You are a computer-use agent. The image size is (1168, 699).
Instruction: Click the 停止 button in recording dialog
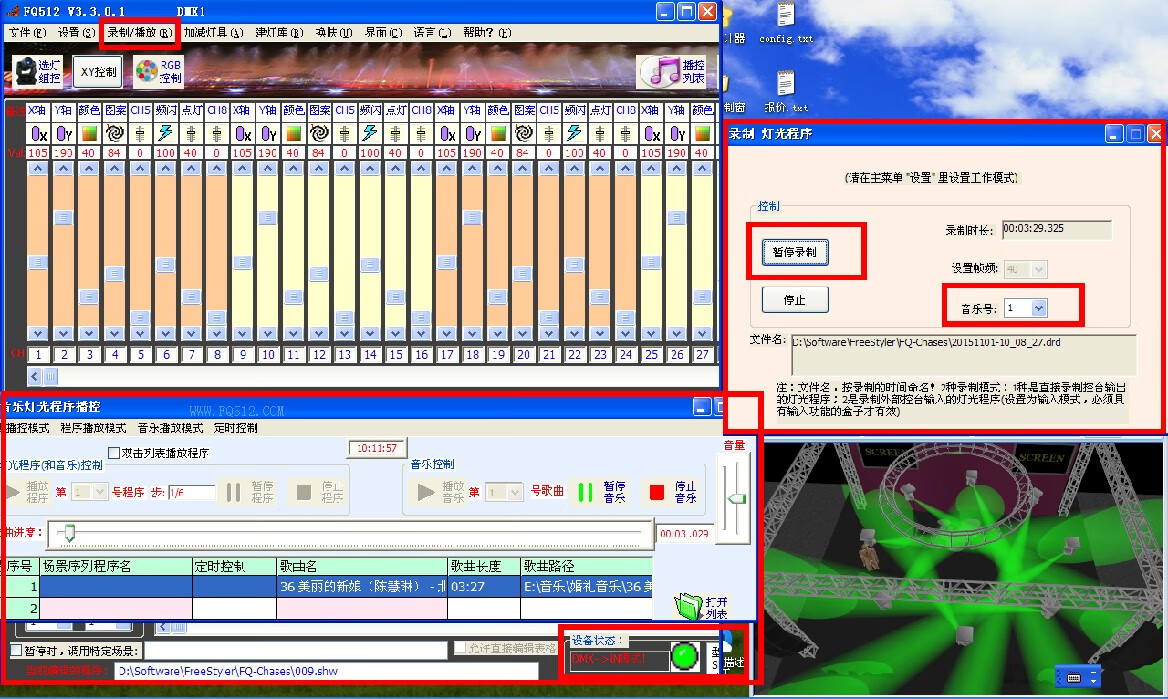[795, 299]
